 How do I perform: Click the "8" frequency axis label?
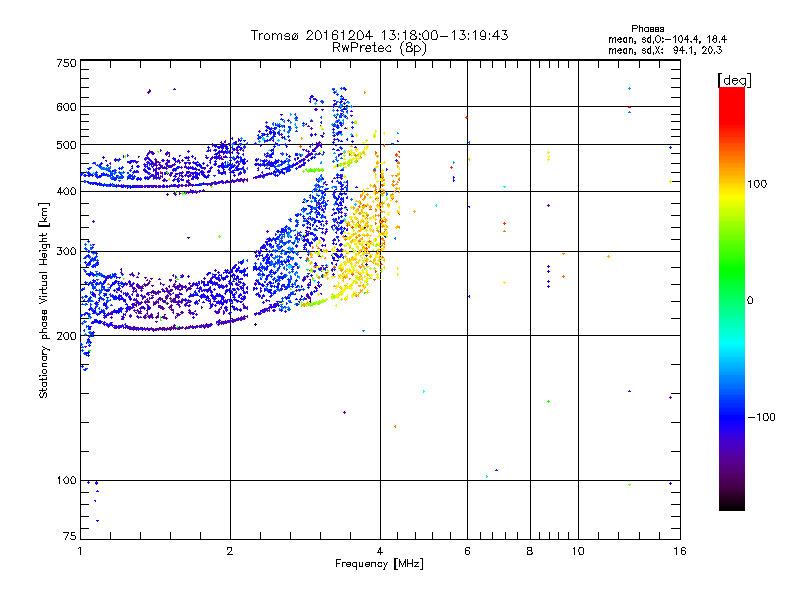(x=530, y=551)
